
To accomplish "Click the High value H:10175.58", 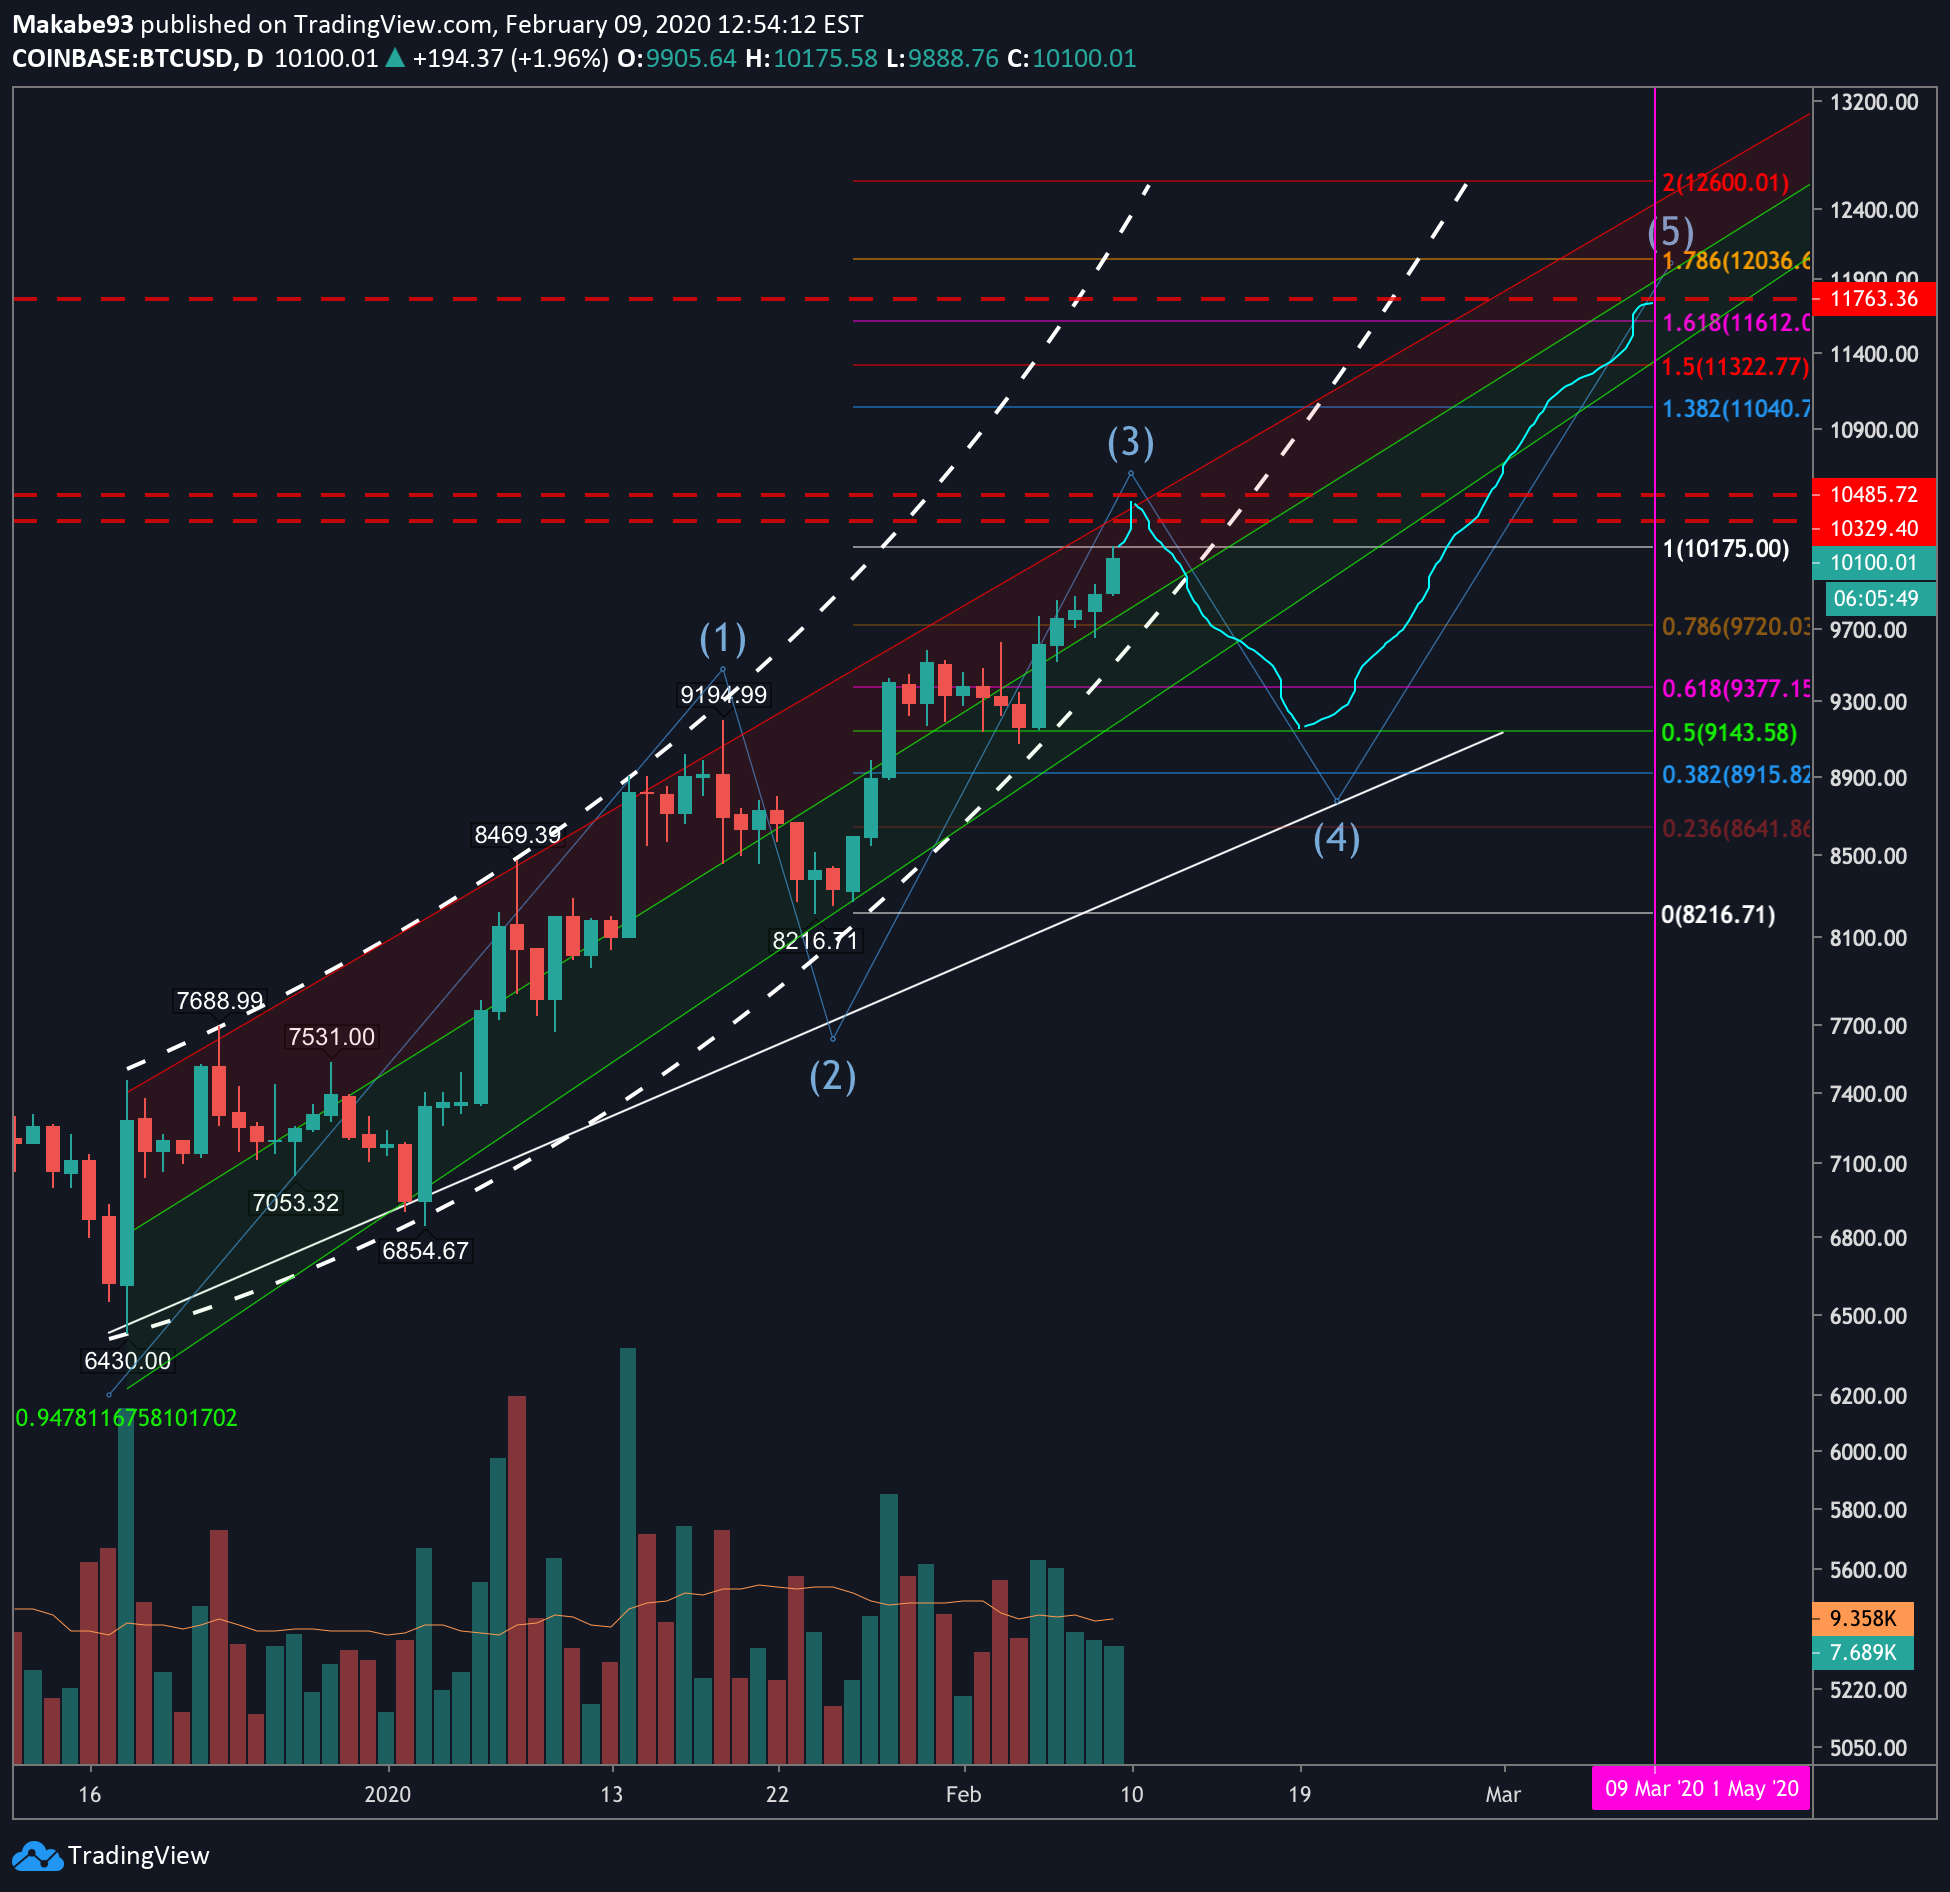I will click(x=811, y=58).
